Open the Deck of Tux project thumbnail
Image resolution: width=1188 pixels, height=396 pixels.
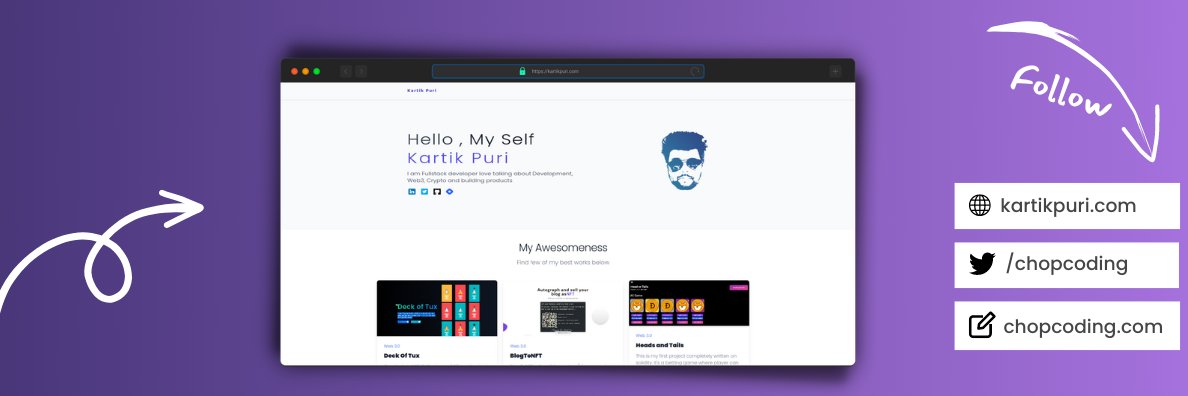coord(437,308)
